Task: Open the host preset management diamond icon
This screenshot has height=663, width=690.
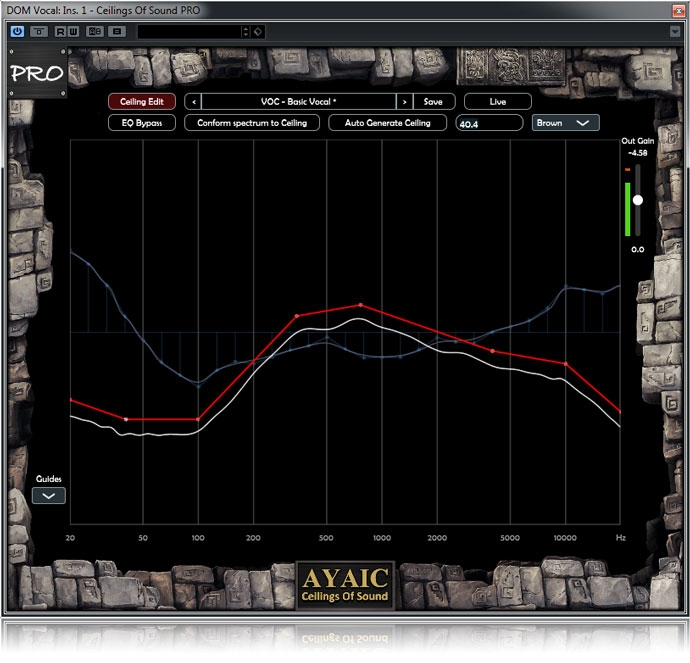Action: [x=257, y=31]
